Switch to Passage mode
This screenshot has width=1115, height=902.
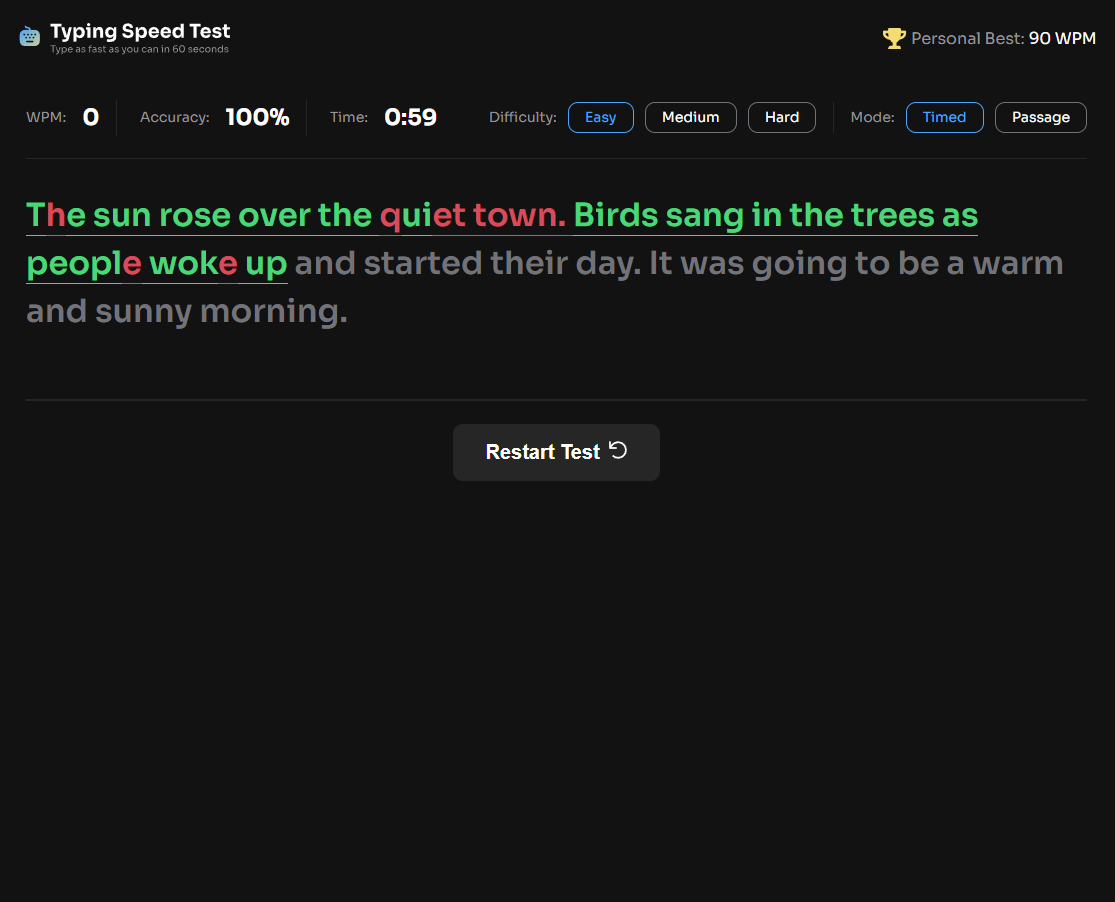(1040, 117)
